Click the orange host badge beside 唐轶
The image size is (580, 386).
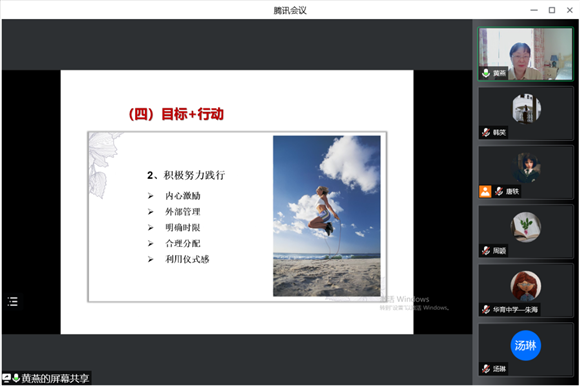point(485,191)
